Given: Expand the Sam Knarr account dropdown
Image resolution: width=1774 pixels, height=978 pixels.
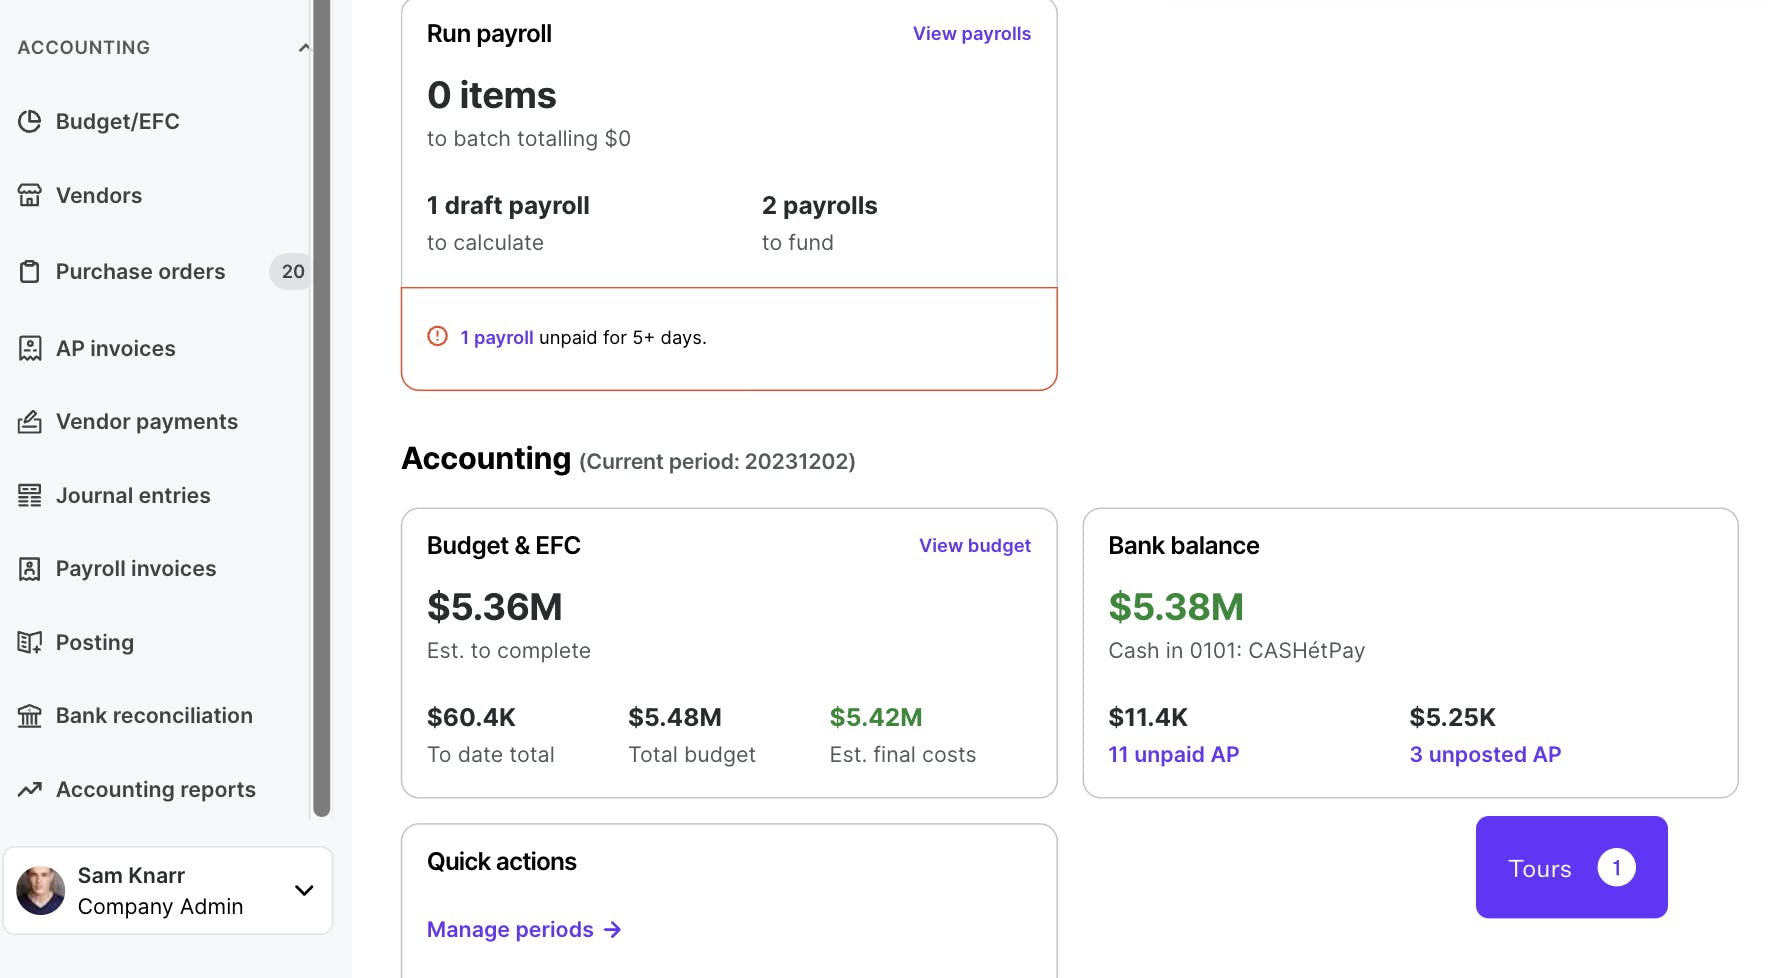Looking at the screenshot, I should pyautogui.click(x=304, y=890).
